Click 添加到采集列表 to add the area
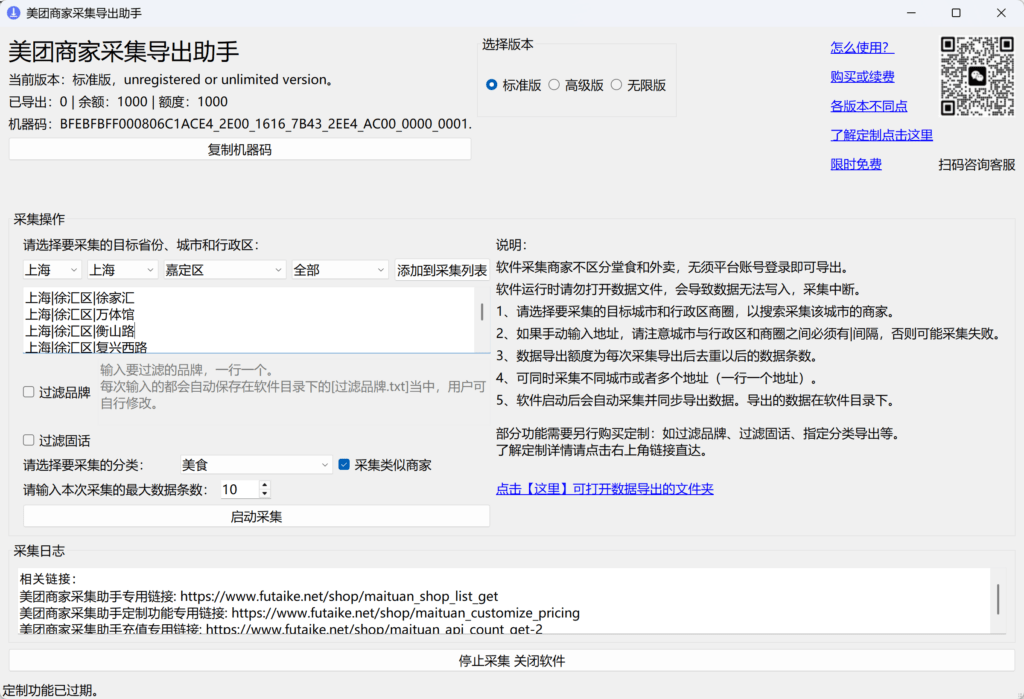 pyautogui.click(x=440, y=269)
